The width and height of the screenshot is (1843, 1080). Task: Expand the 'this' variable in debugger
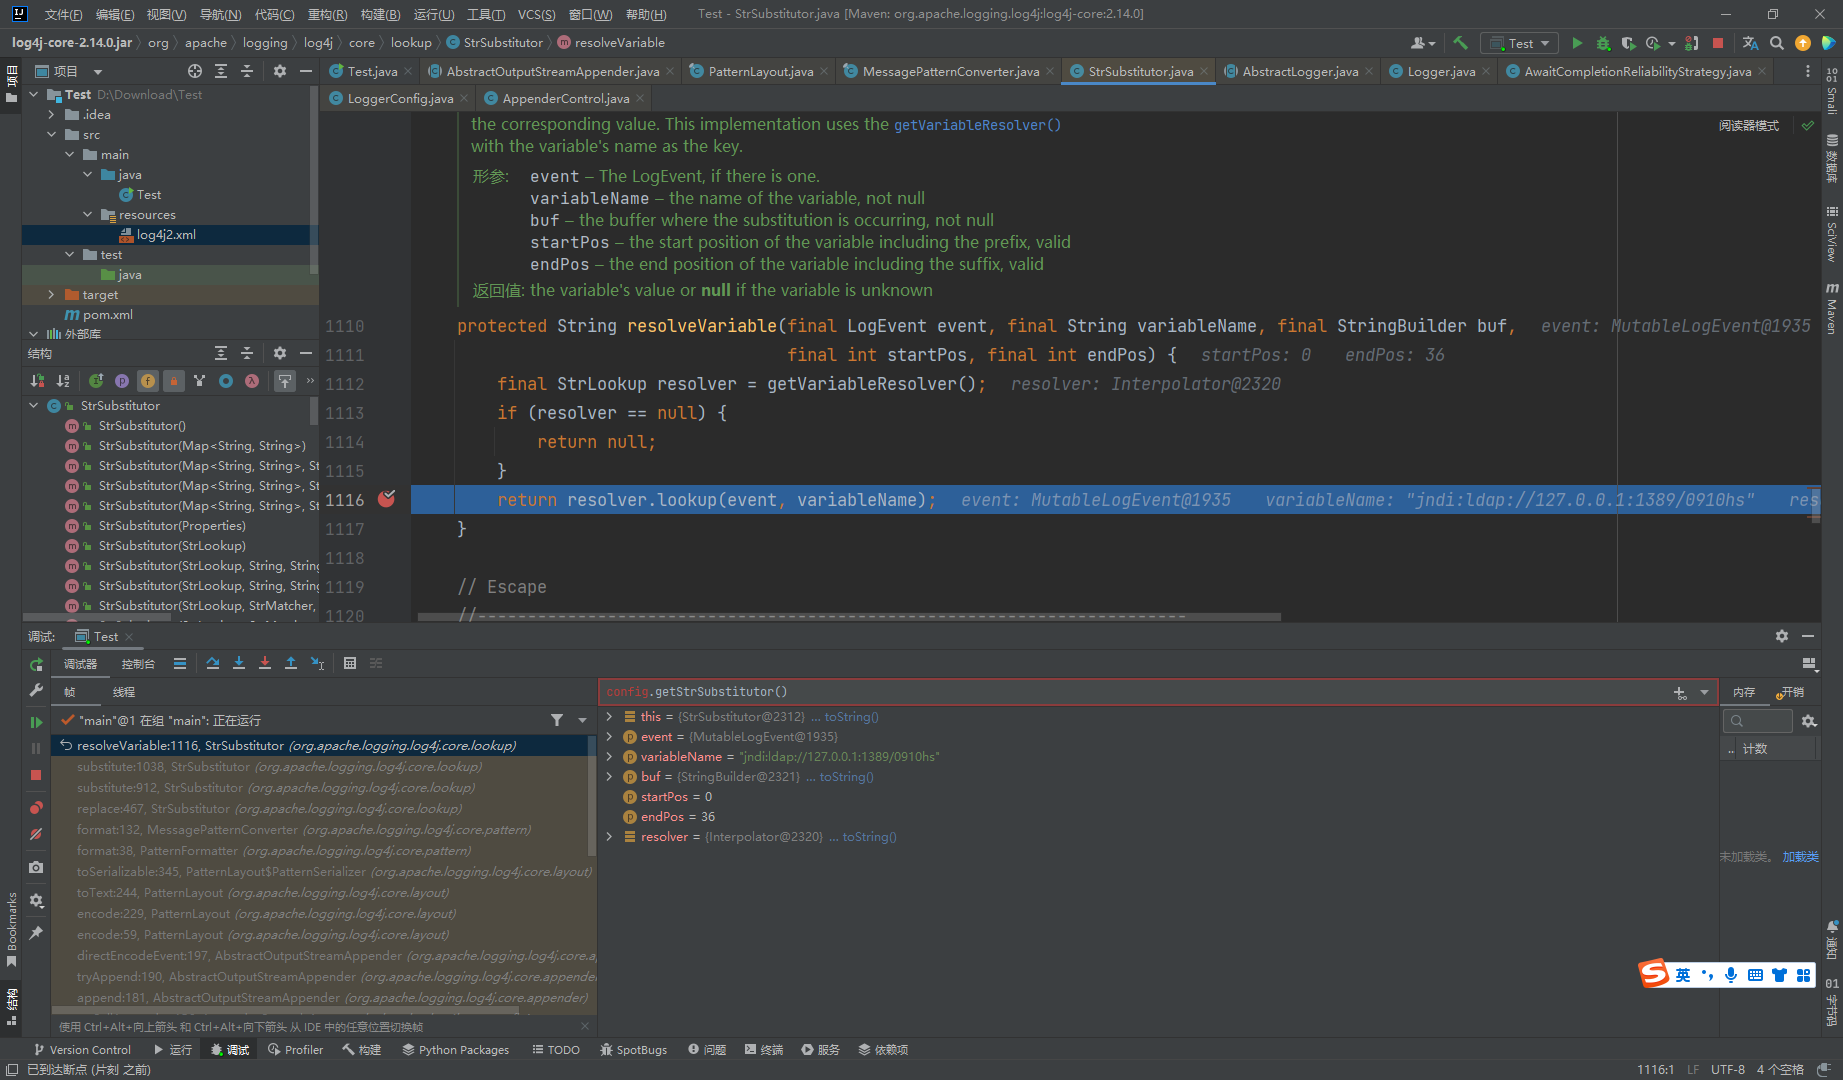pos(609,717)
